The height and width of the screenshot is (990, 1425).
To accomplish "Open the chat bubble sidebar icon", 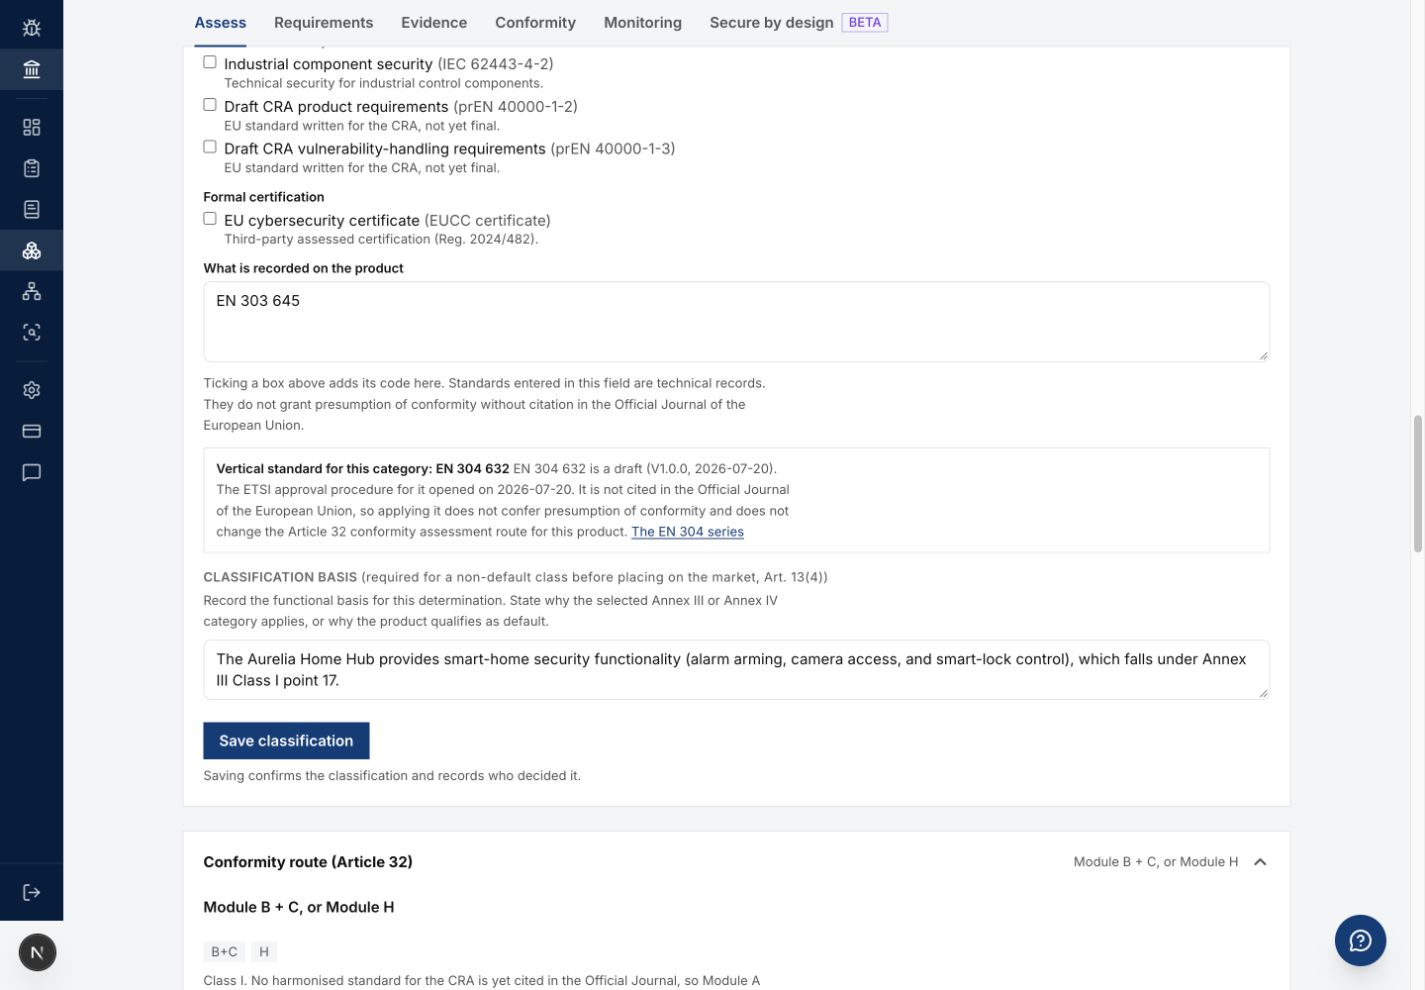I will [x=31, y=472].
